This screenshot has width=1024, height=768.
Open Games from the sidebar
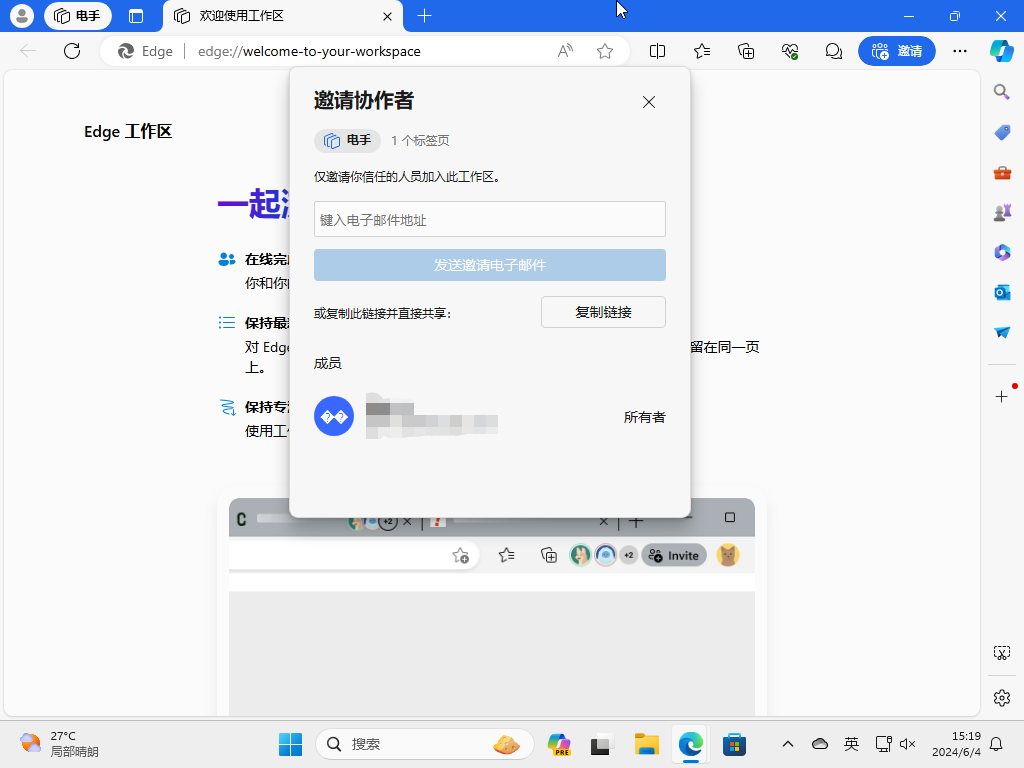(x=1002, y=211)
